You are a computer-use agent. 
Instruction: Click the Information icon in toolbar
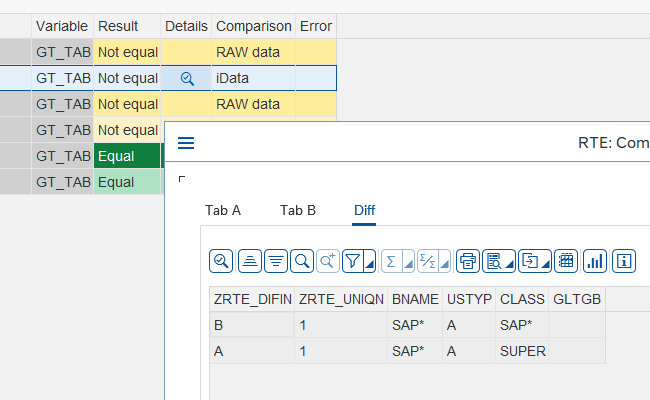(x=624, y=261)
